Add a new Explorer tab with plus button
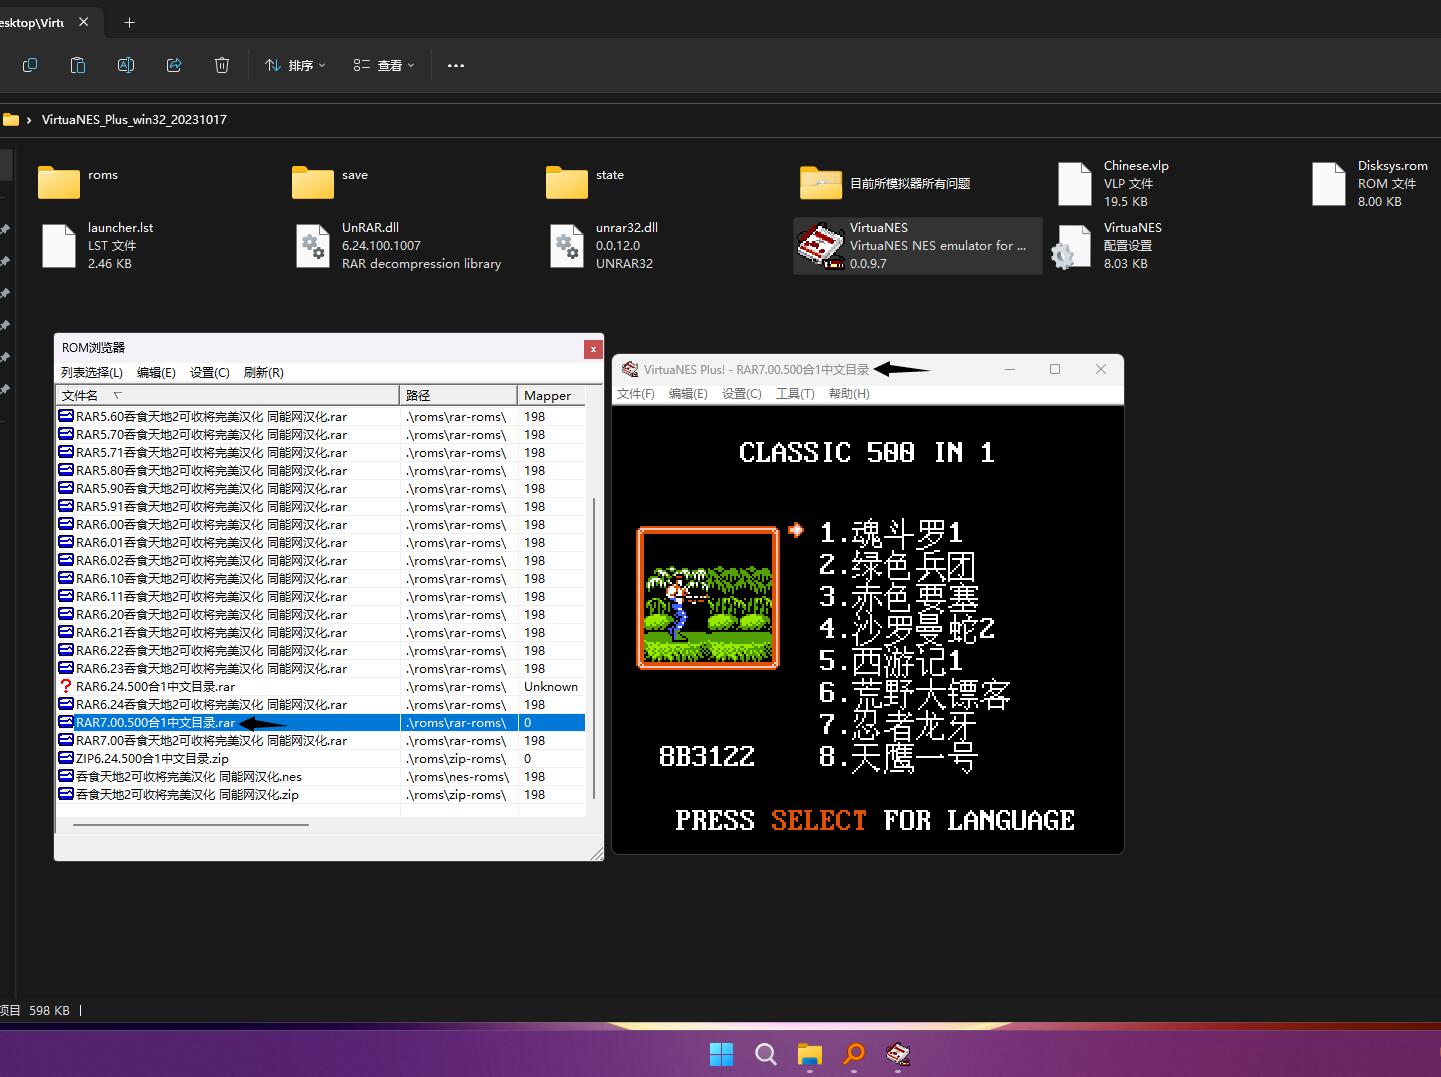The width and height of the screenshot is (1441, 1077). coord(129,22)
